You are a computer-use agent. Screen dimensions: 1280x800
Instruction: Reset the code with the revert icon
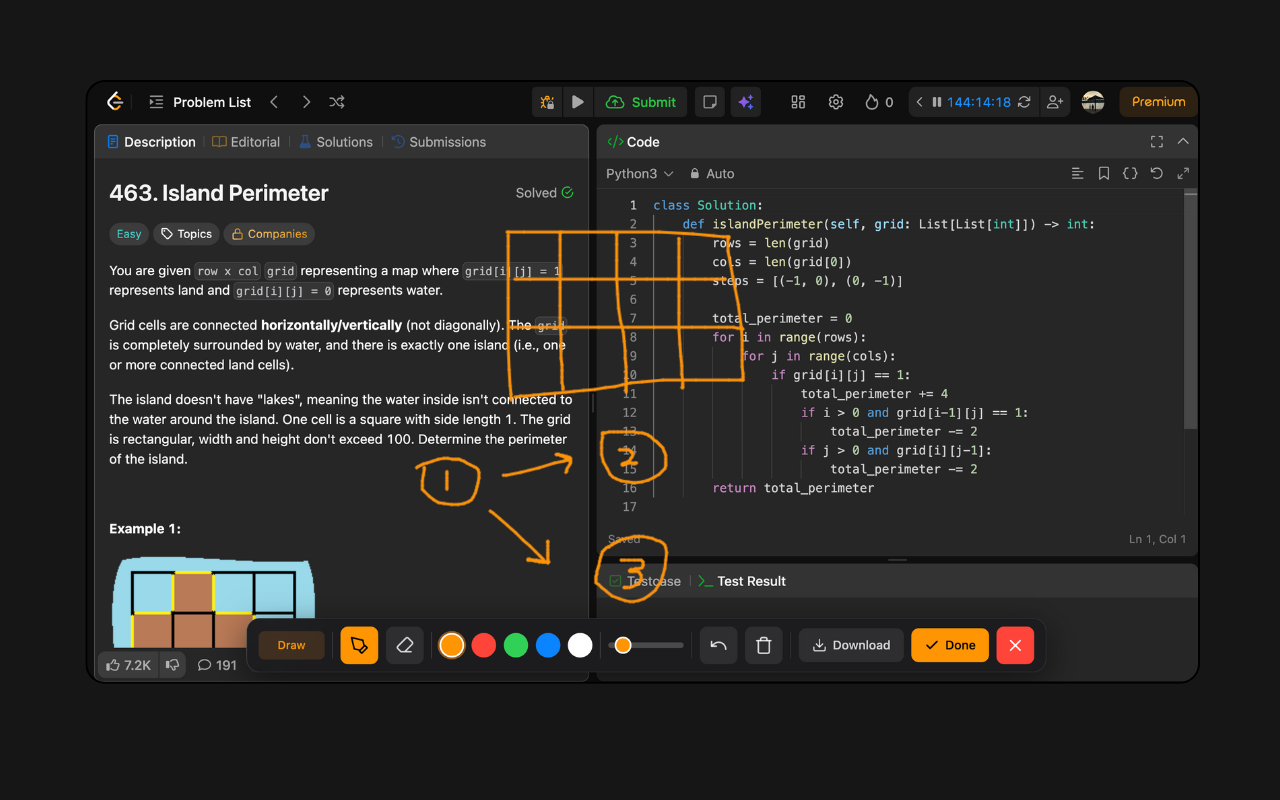point(1156,173)
